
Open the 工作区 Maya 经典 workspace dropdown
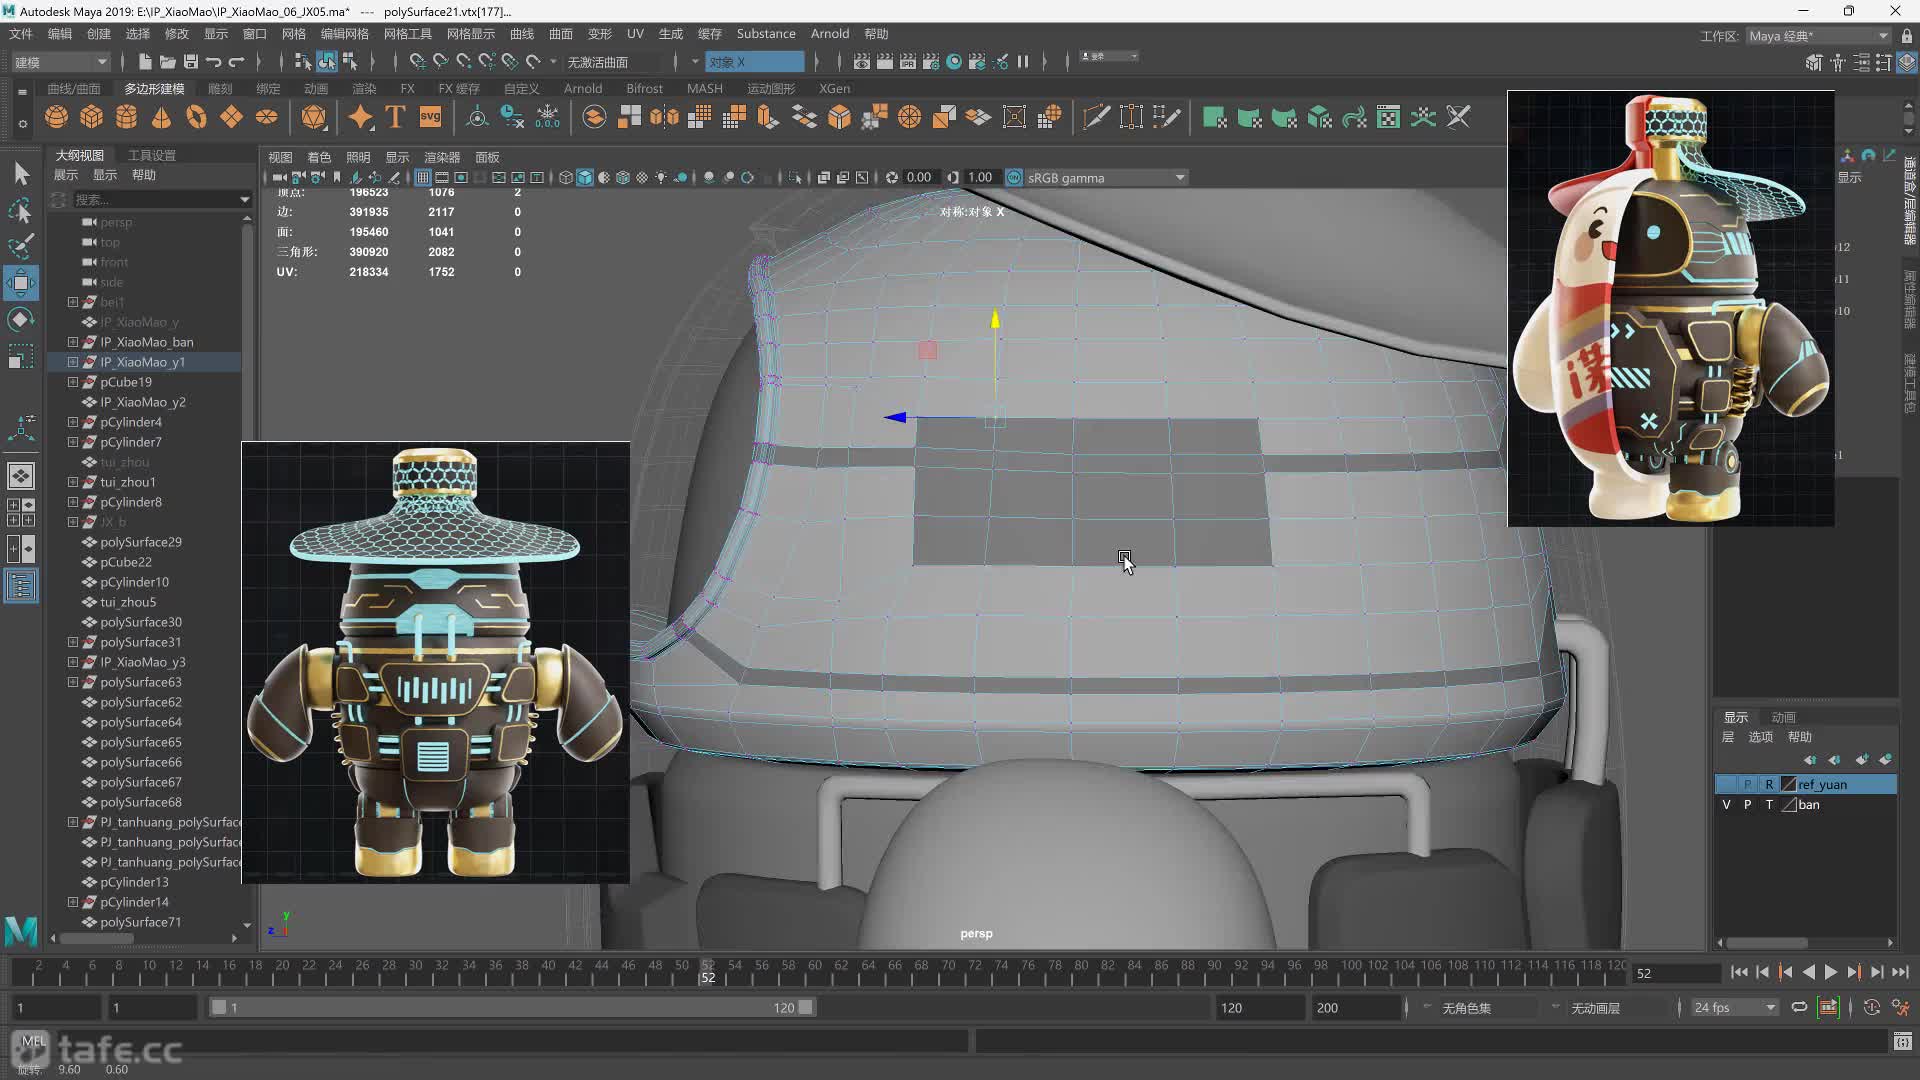(x=1818, y=36)
